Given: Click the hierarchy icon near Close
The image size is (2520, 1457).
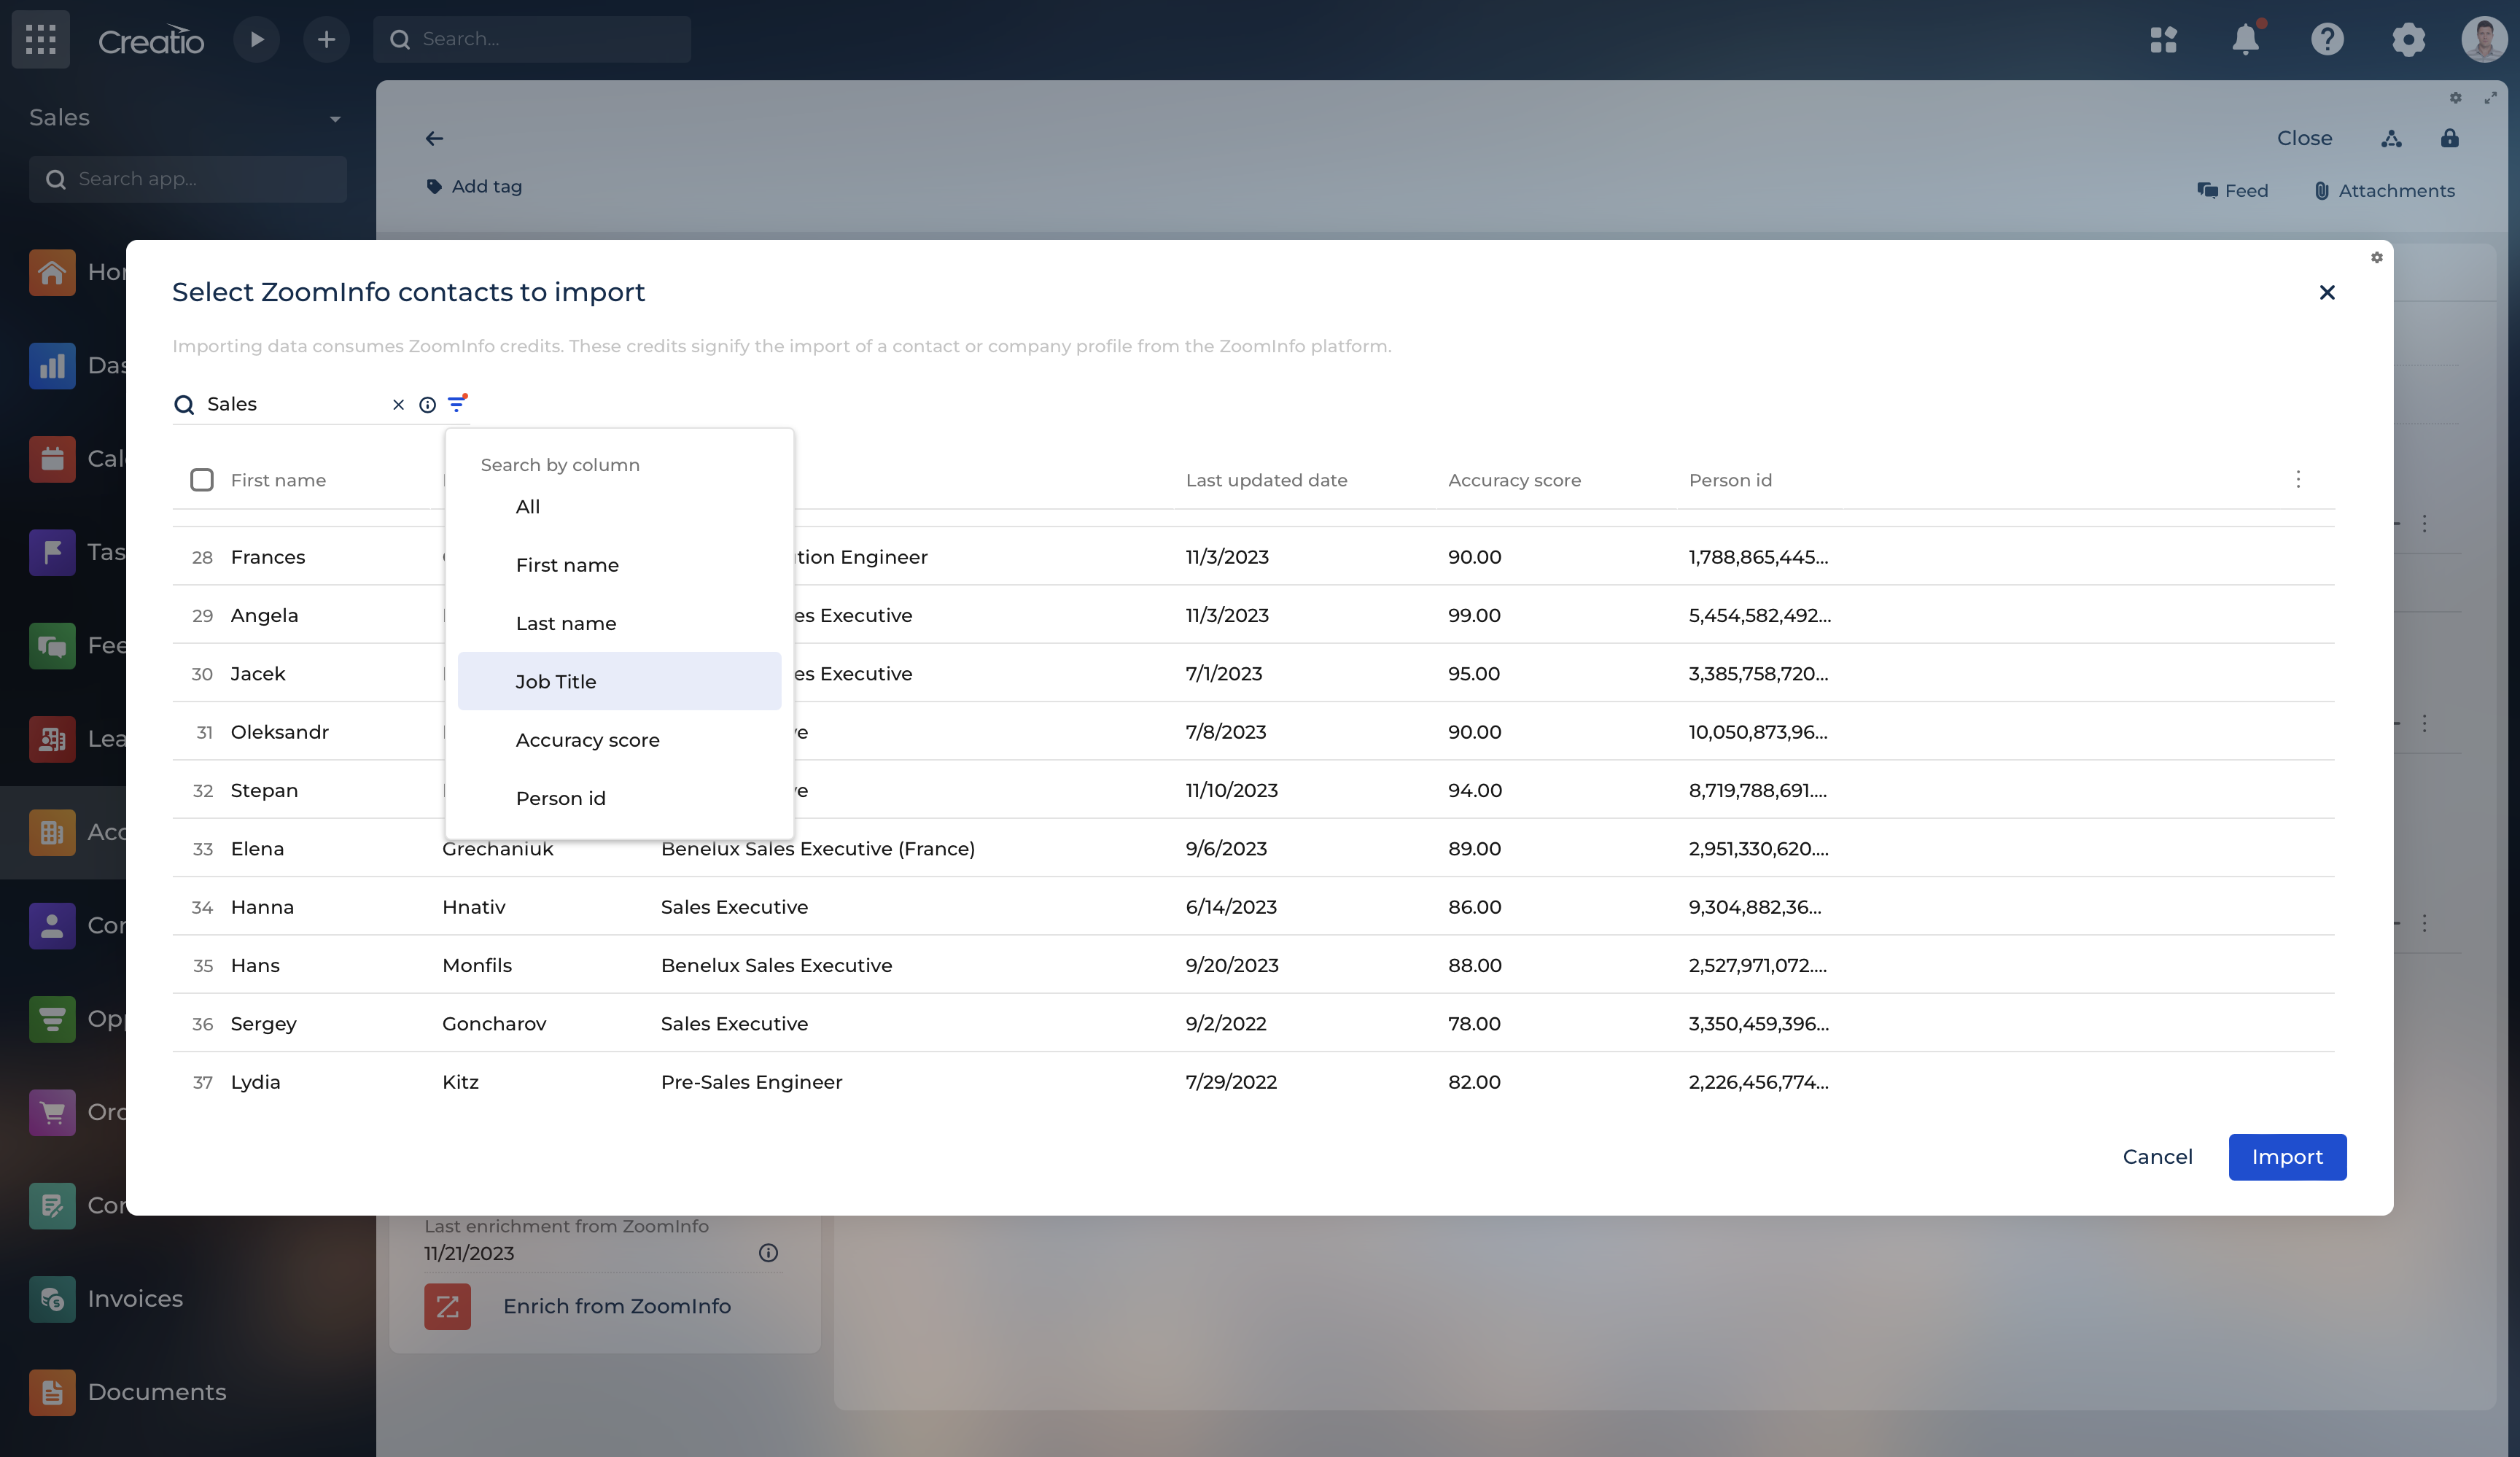Looking at the screenshot, I should (x=2391, y=138).
